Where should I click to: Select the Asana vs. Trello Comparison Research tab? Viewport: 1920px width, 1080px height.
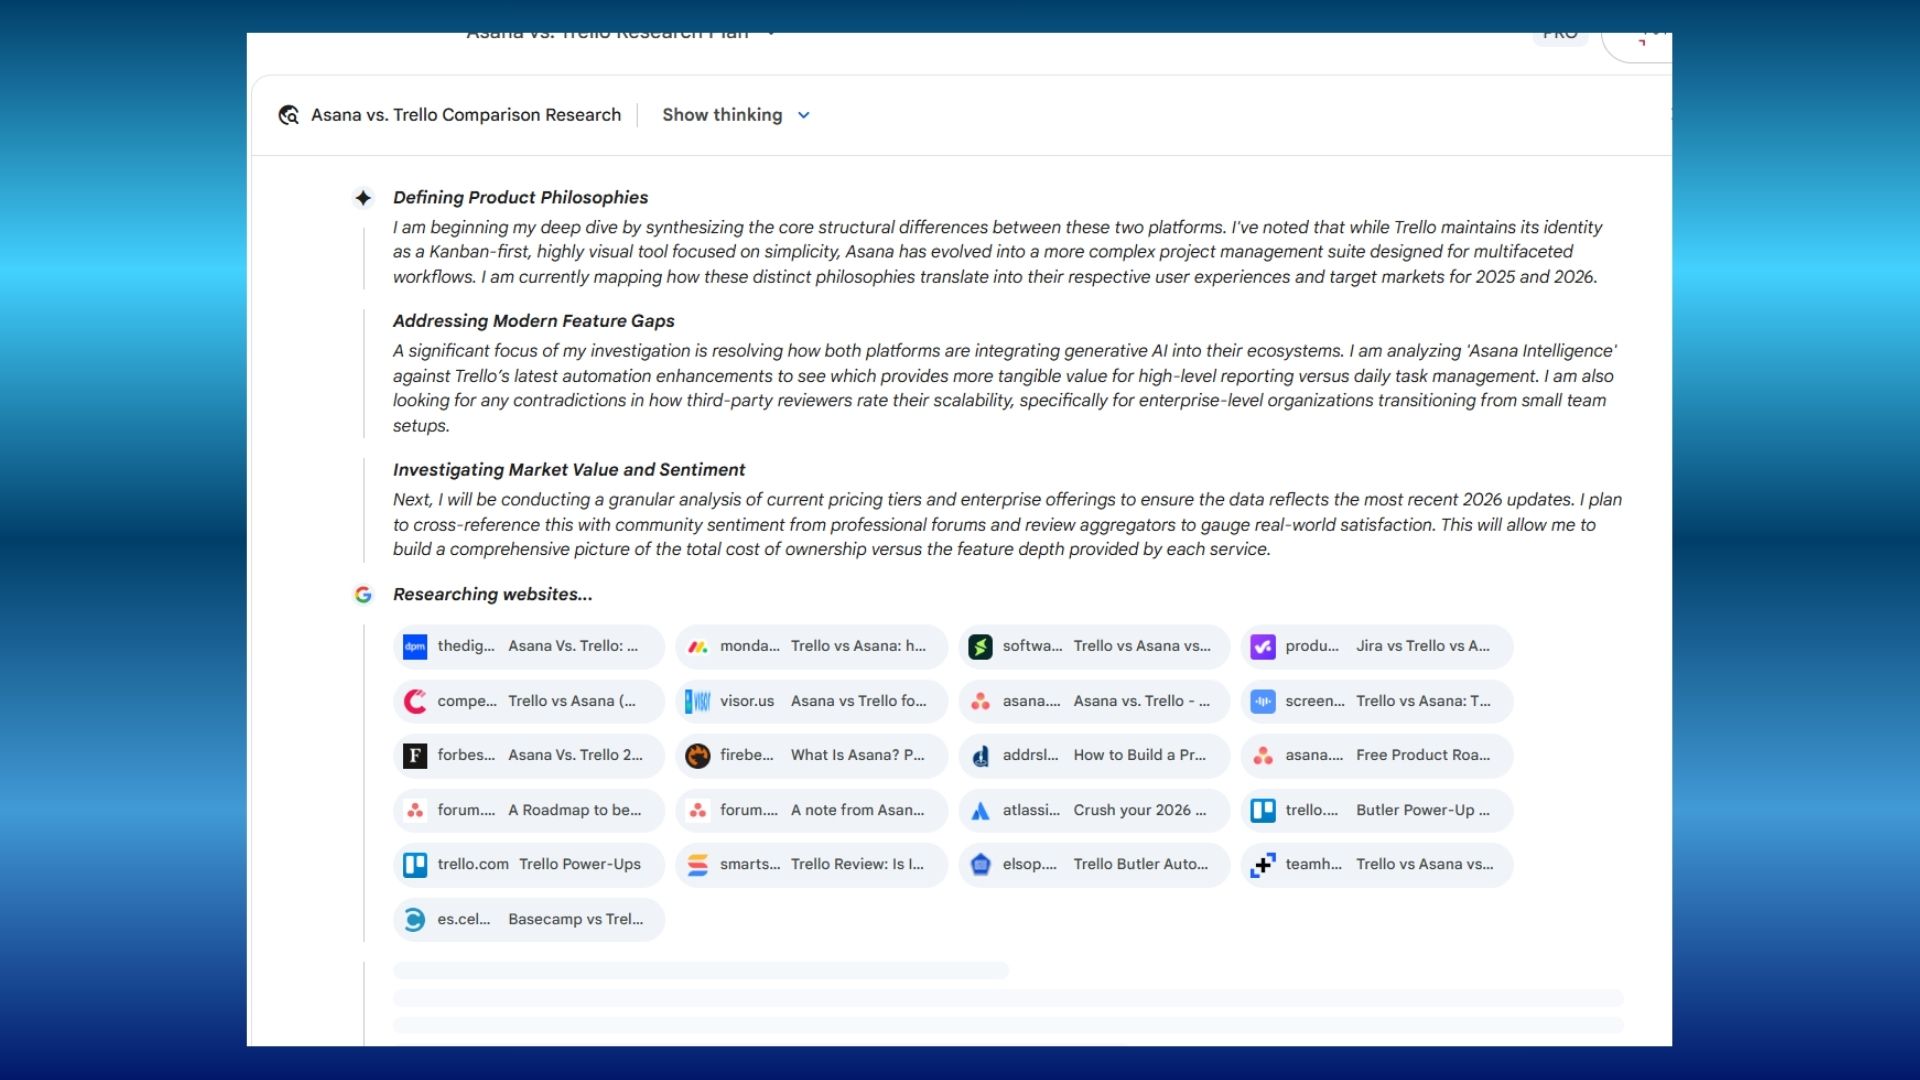click(464, 115)
